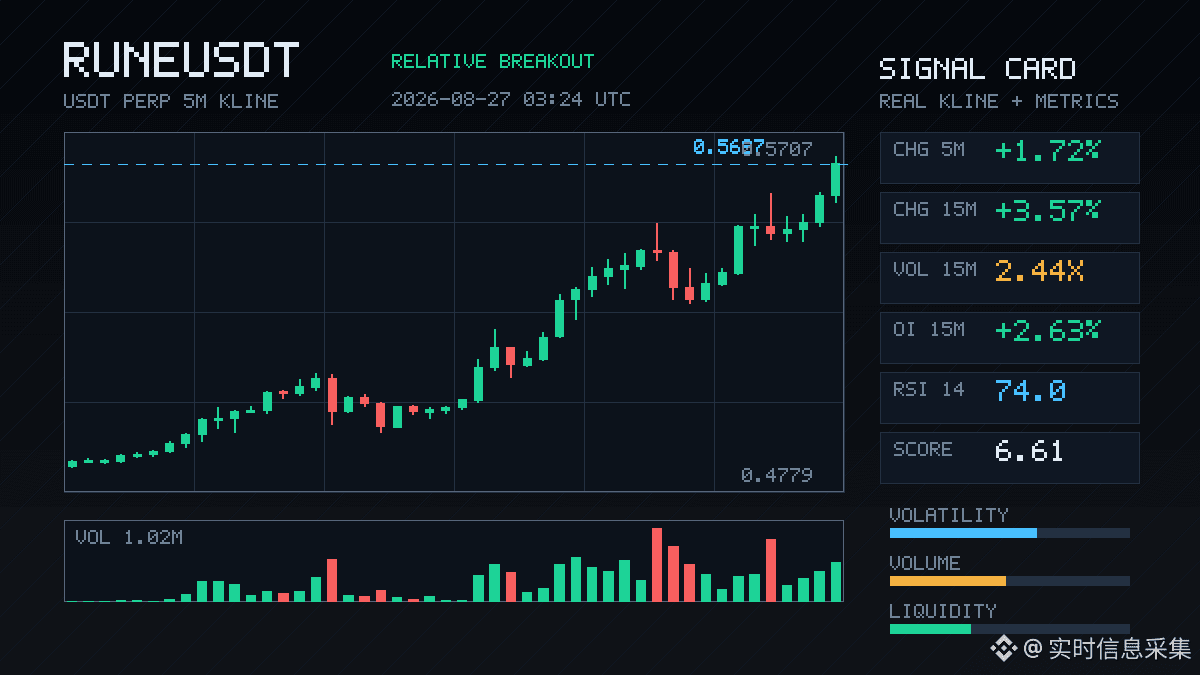Click the REAL KLINE + METRICS subtitle

(999, 101)
